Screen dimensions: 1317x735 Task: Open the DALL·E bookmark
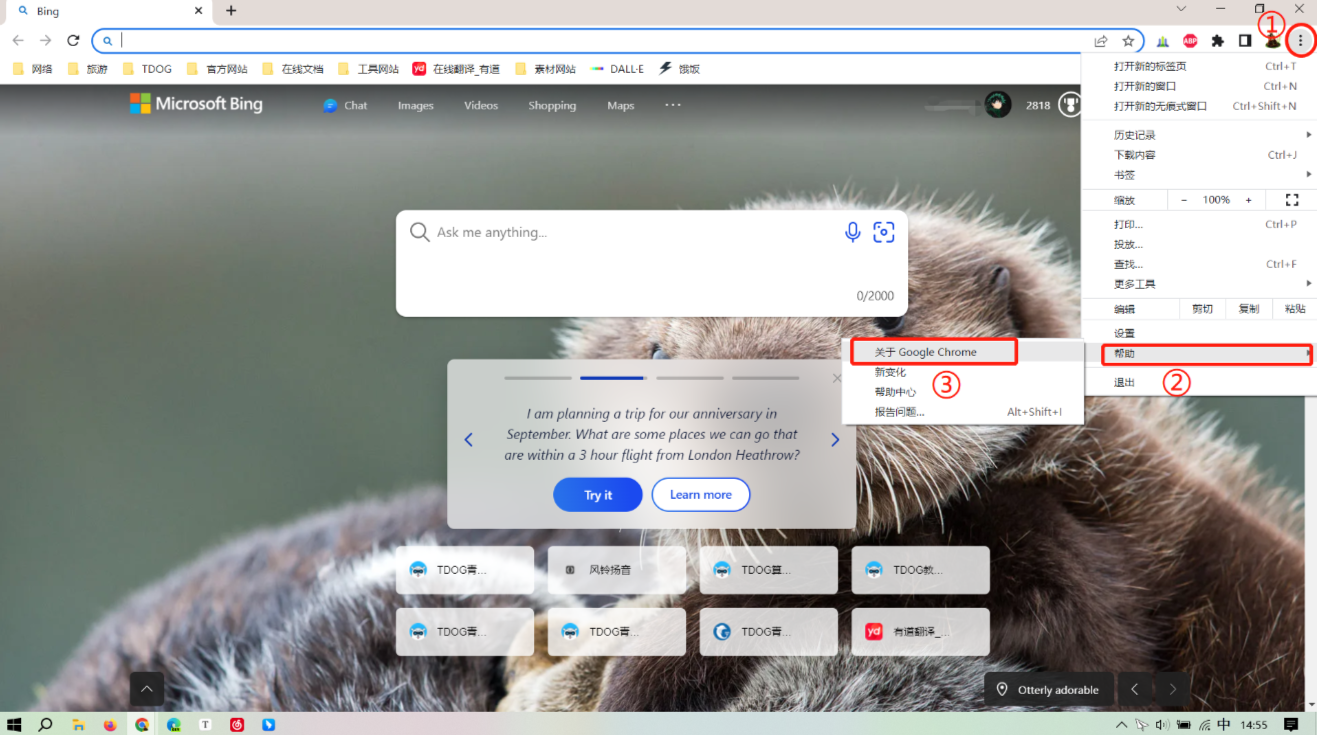click(618, 68)
